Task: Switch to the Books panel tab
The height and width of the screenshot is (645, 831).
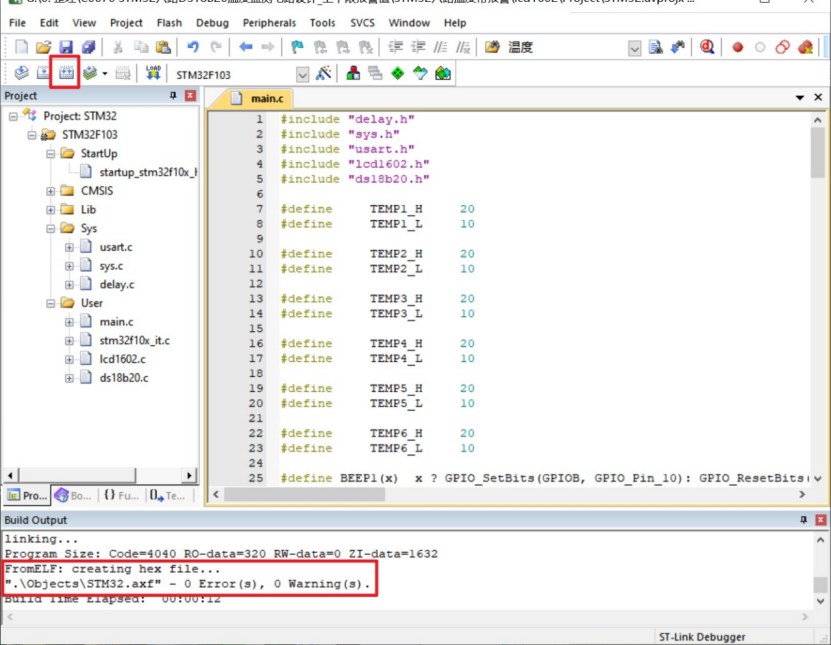Action: (x=73, y=495)
